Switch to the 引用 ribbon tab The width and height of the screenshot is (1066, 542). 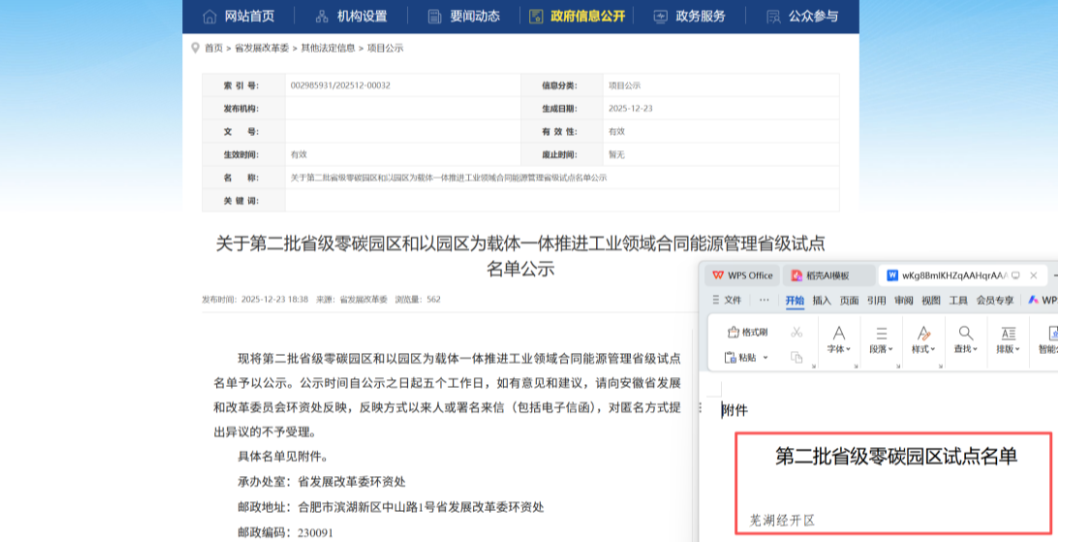(x=876, y=301)
